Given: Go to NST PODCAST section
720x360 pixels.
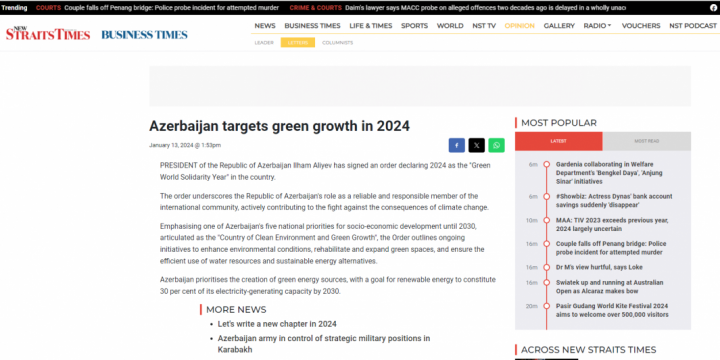Looking at the screenshot, I should pyautogui.click(x=692, y=26).
